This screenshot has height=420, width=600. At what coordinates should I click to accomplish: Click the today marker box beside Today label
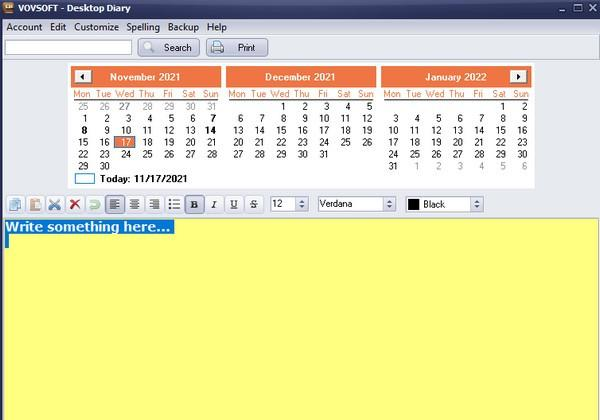[85, 179]
